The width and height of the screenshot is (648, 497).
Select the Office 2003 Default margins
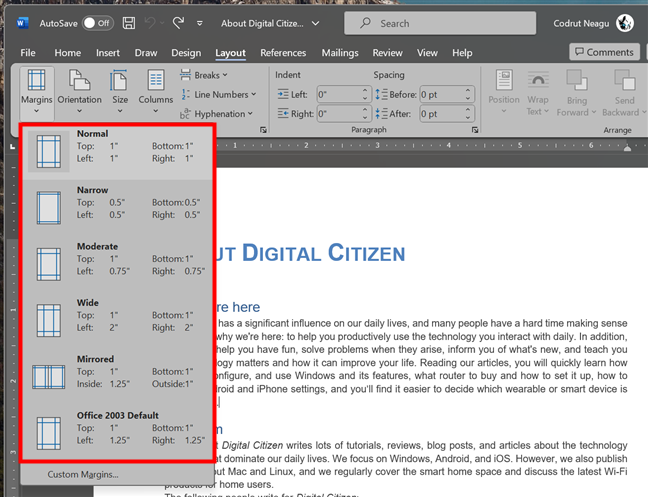[117, 433]
